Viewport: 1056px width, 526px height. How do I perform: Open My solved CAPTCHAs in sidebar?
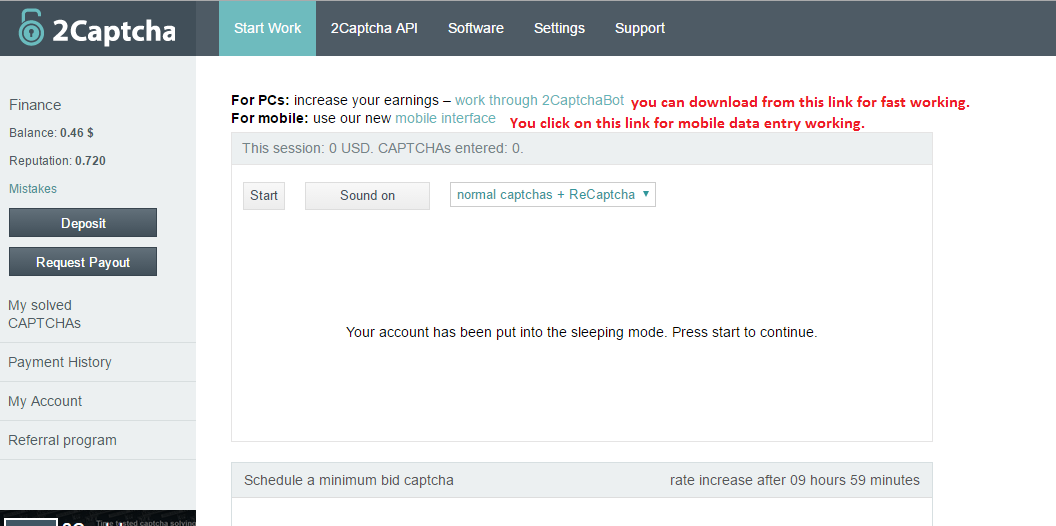[44, 315]
